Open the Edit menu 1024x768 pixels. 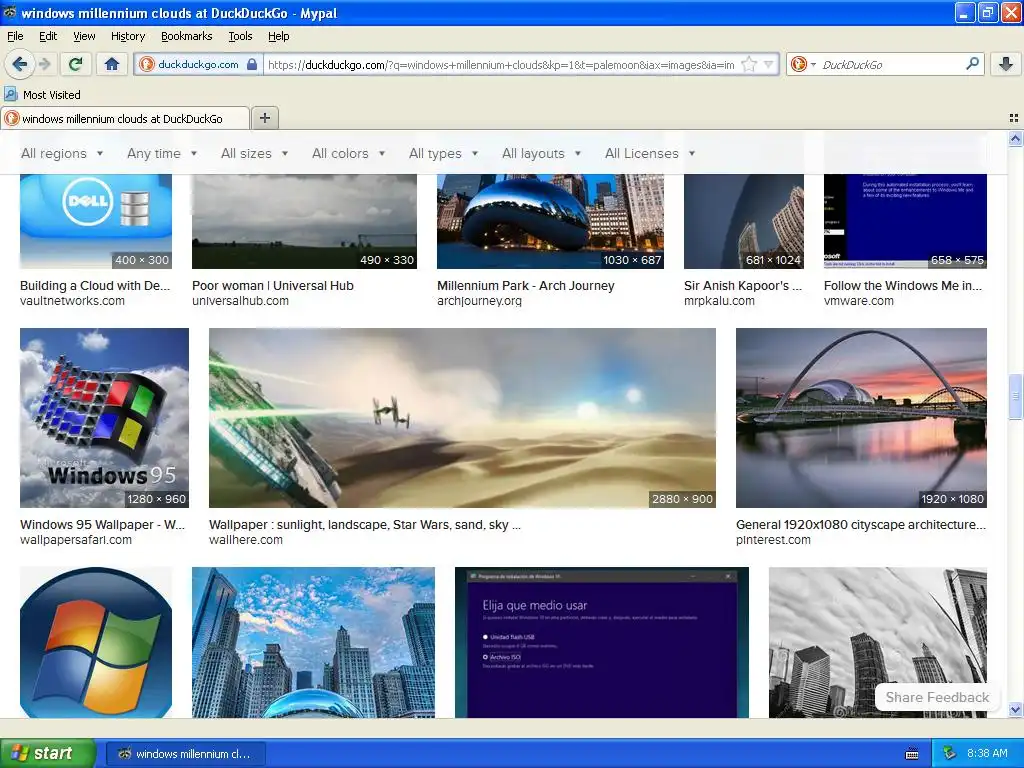48,36
